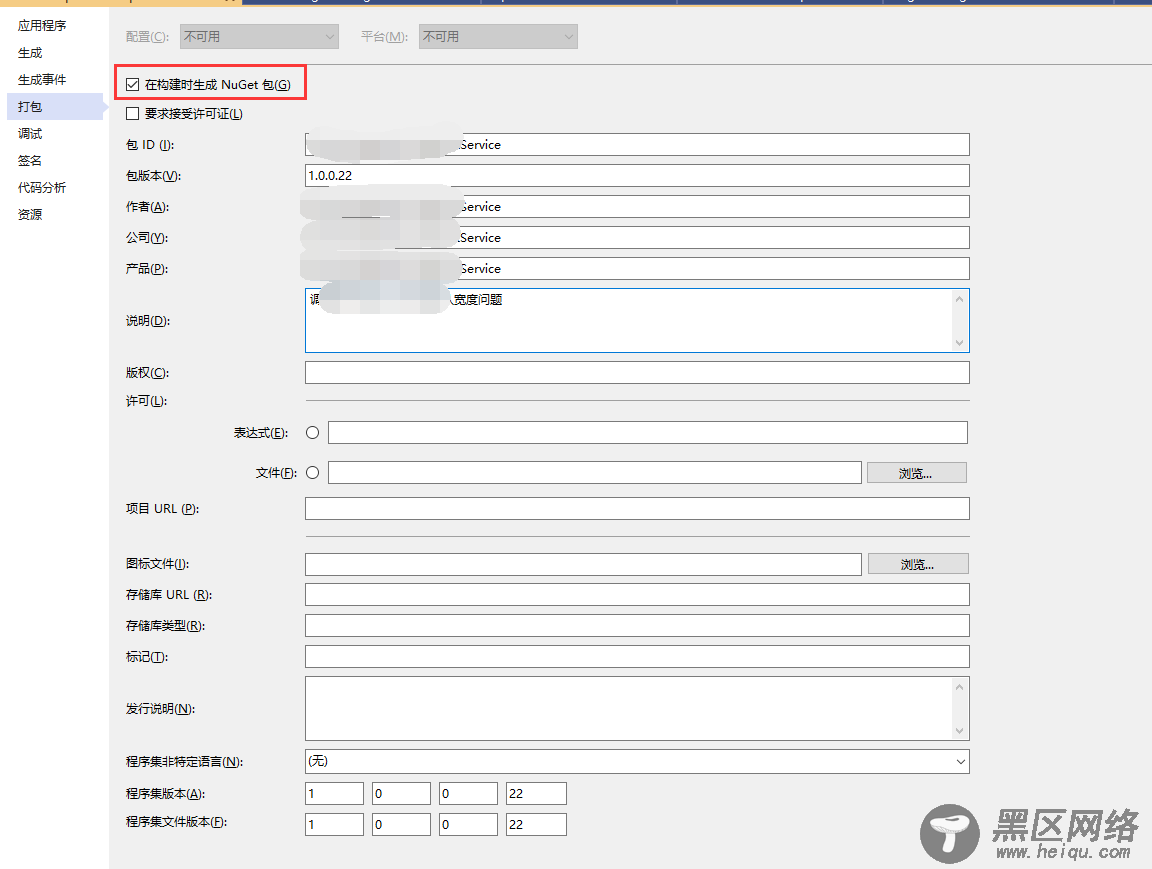1152x869 pixels.
Task: Click 程序集文件版本 revision box showing 22
Action: (536, 824)
